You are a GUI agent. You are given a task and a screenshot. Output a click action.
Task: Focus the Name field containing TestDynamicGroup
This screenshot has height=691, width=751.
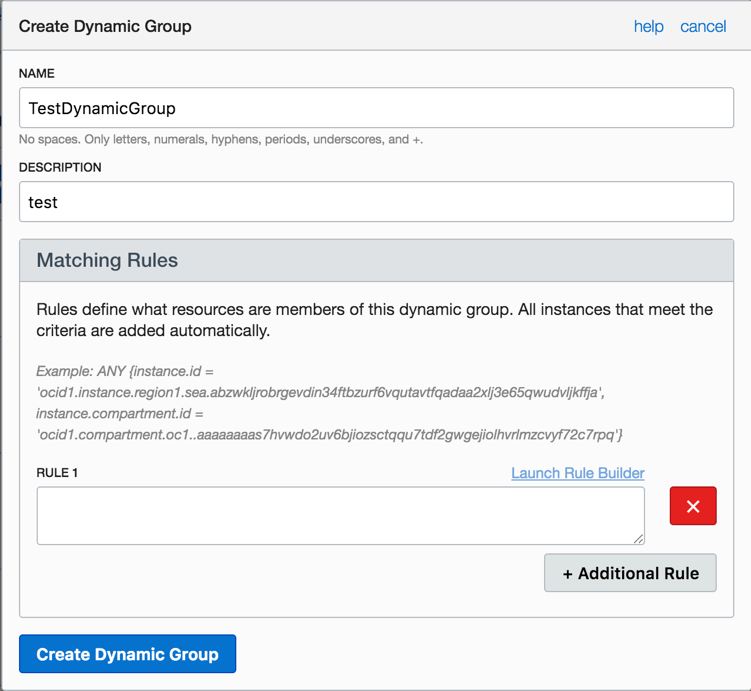[376, 108]
